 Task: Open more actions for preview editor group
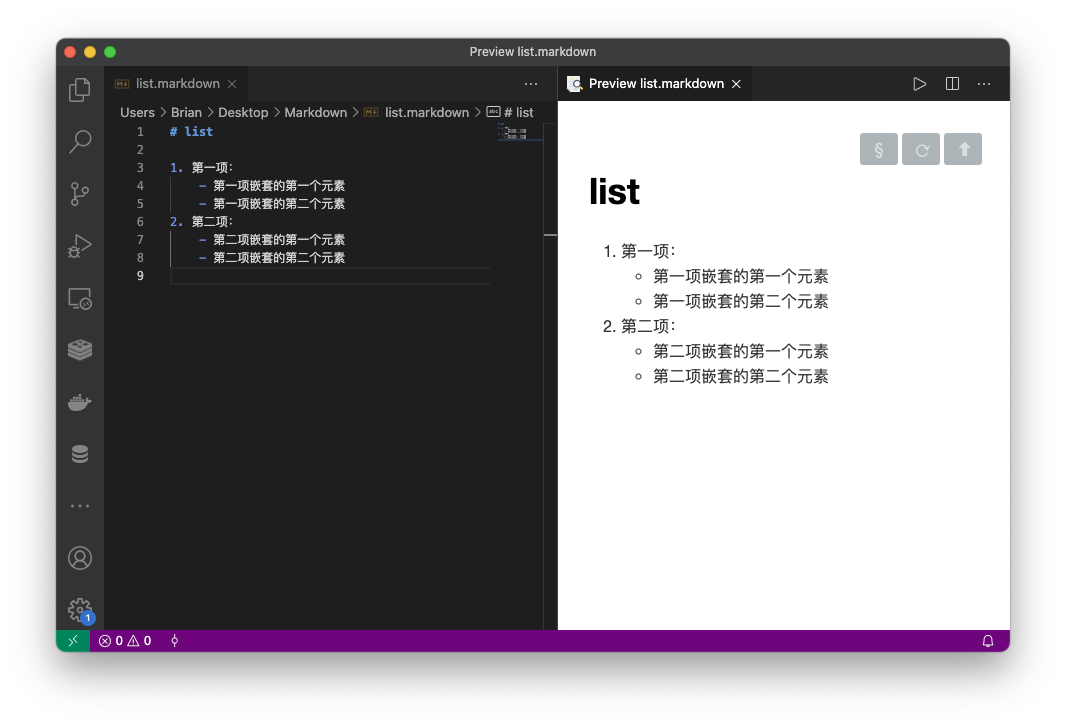984,84
